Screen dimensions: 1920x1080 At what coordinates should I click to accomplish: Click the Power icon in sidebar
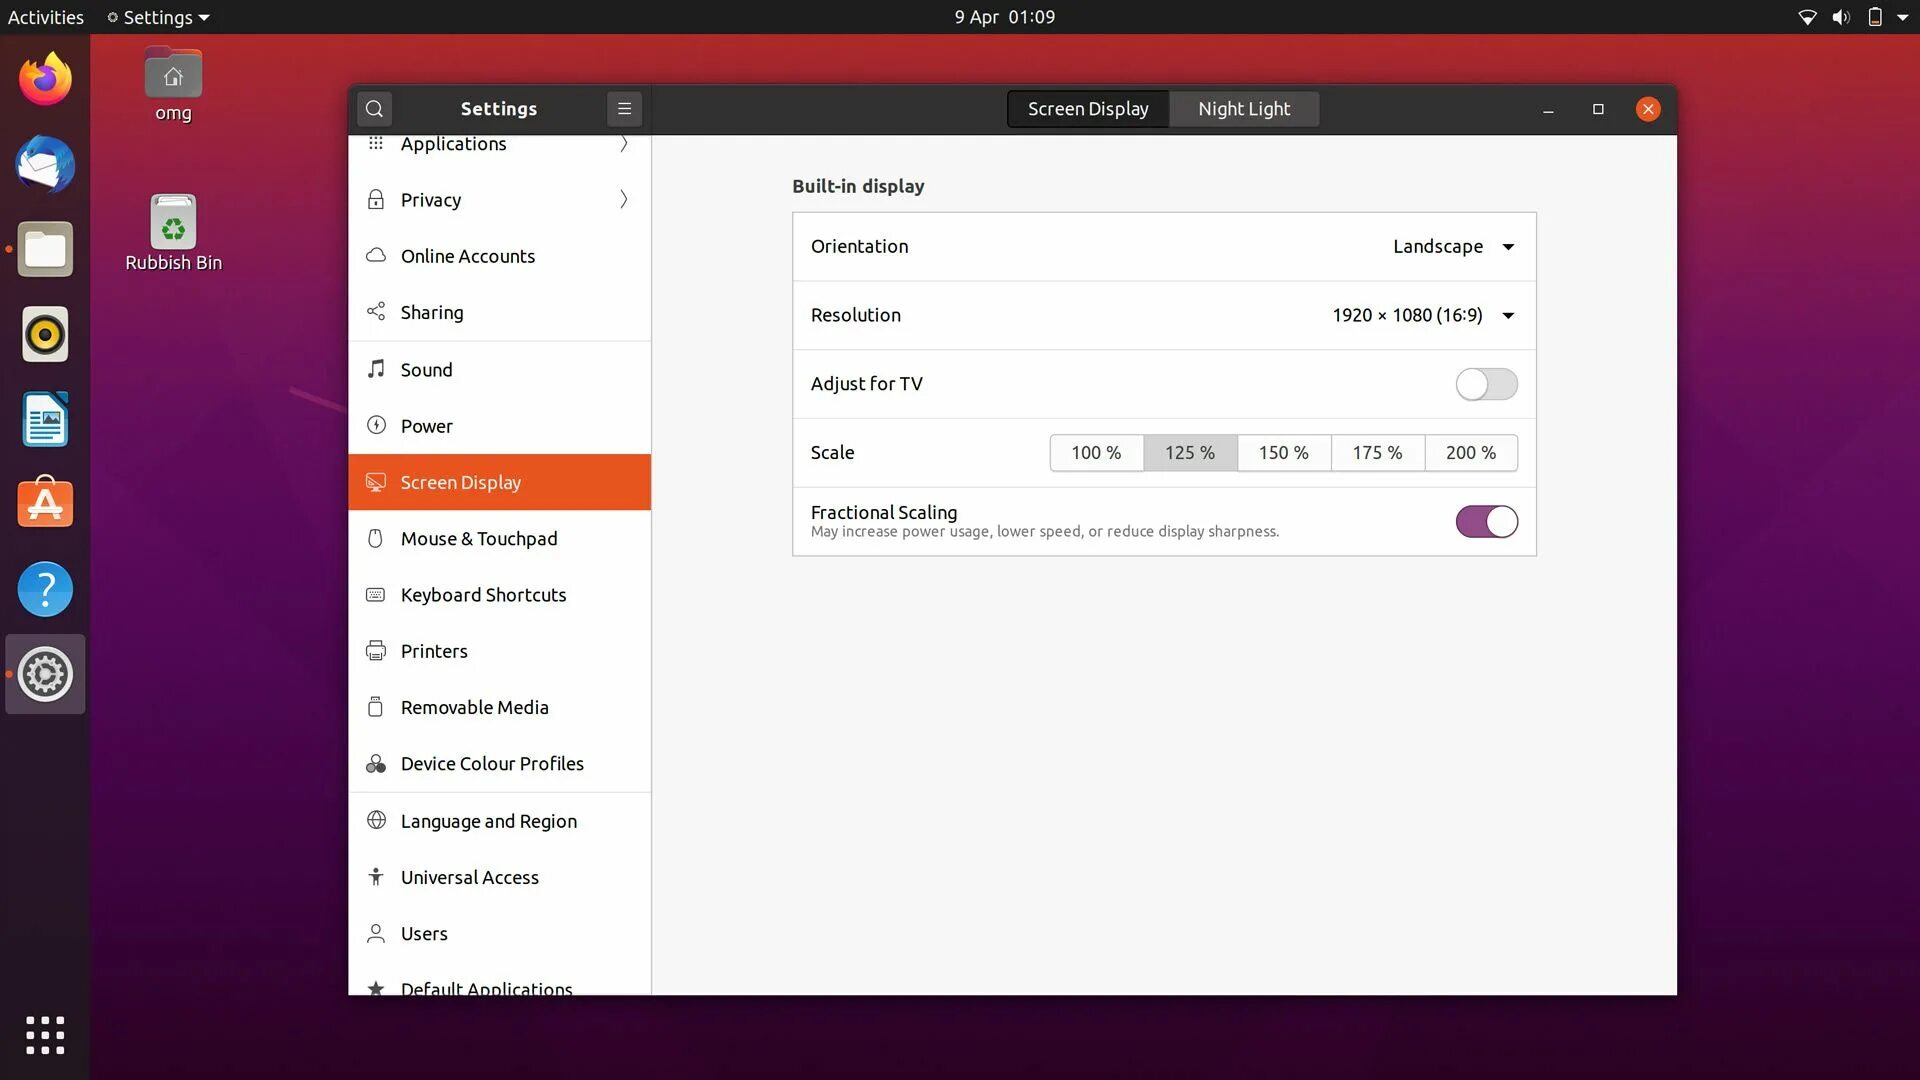click(376, 425)
